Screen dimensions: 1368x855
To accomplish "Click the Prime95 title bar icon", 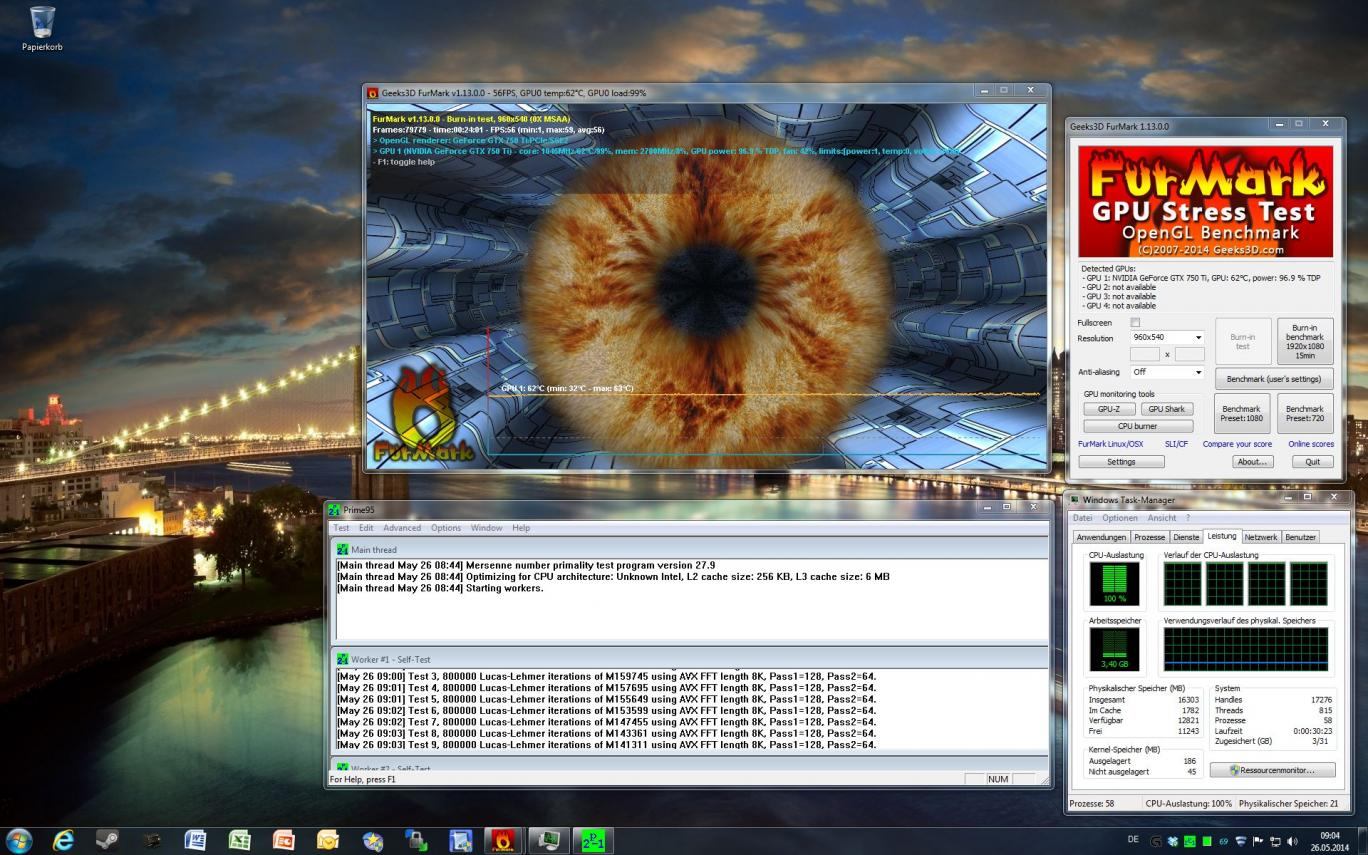I will [x=334, y=510].
